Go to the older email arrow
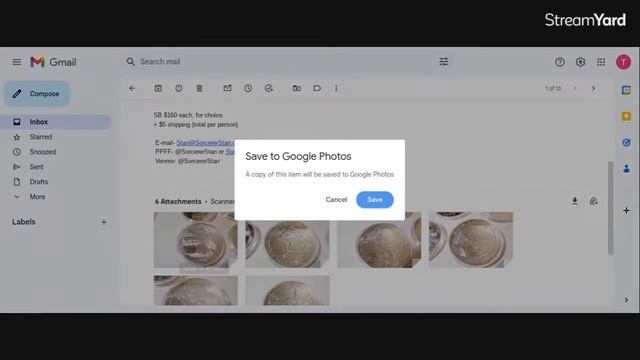 coord(593,88)
